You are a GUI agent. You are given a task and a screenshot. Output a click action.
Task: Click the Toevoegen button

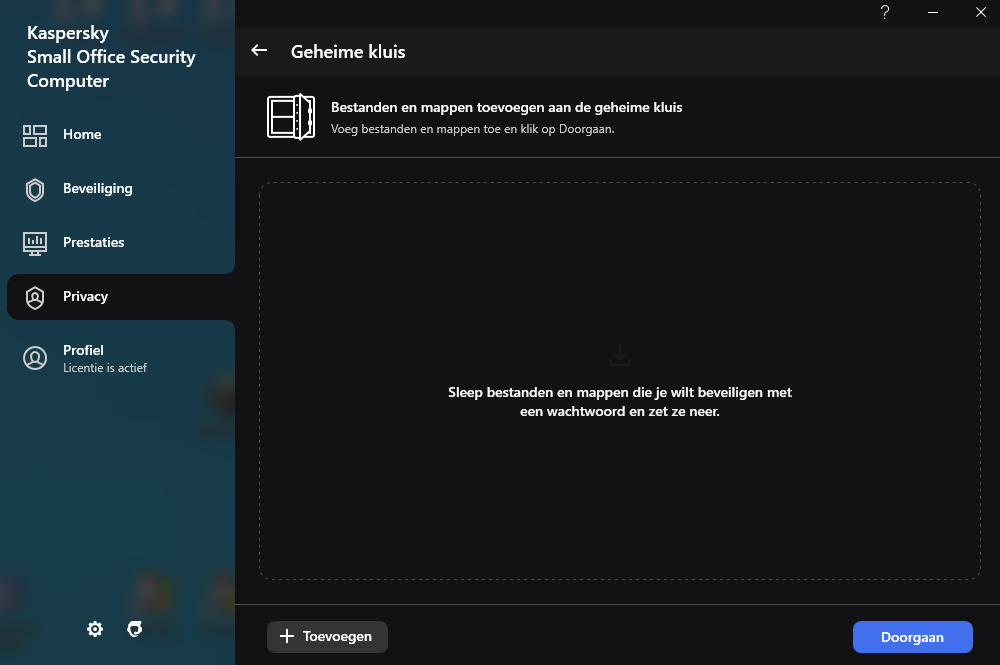(327, 636)
